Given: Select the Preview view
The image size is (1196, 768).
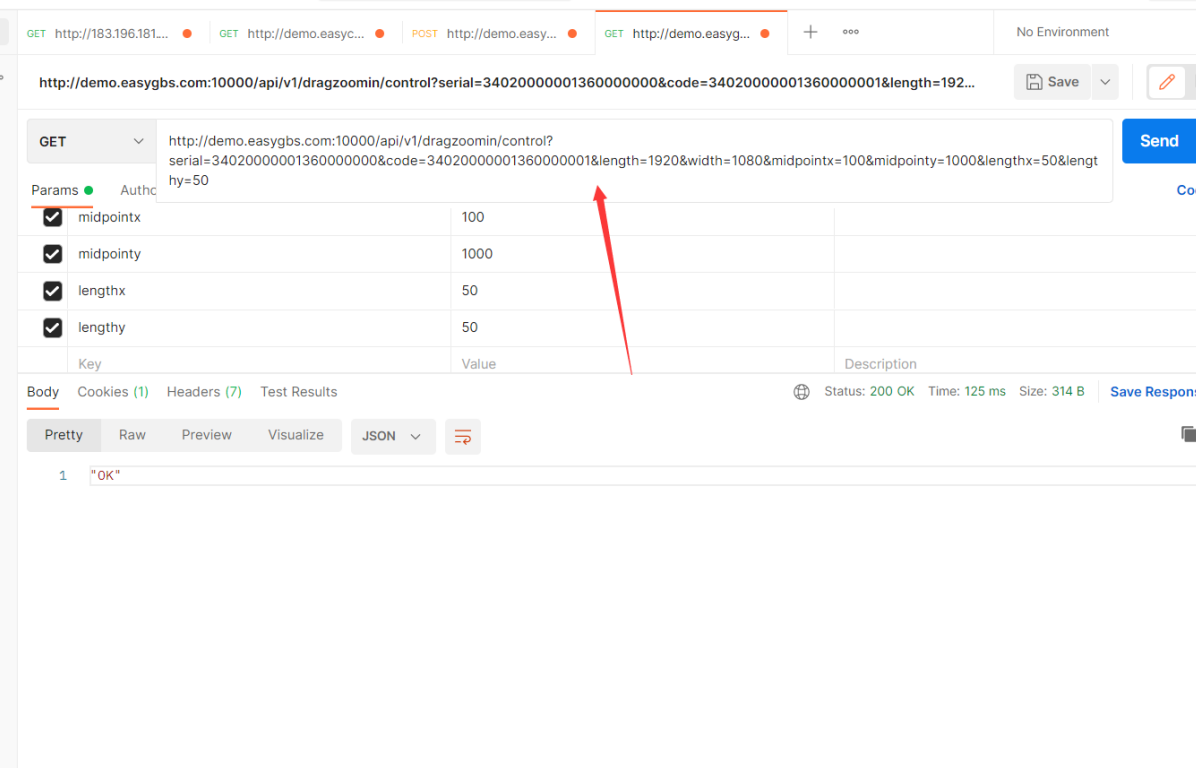Looking at the screenshot, I should pos(207,435).
